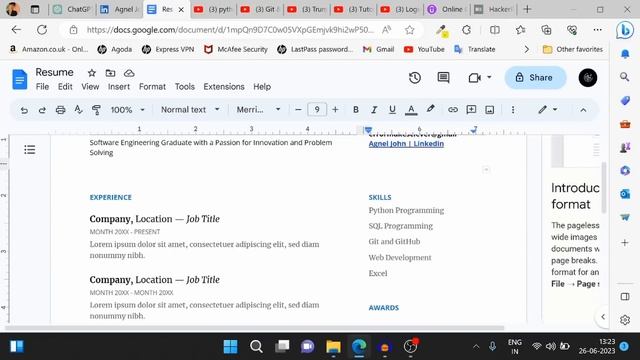Toggle bold formatting
The width and height of the screenshot is (640, 360).
[356, 109]
